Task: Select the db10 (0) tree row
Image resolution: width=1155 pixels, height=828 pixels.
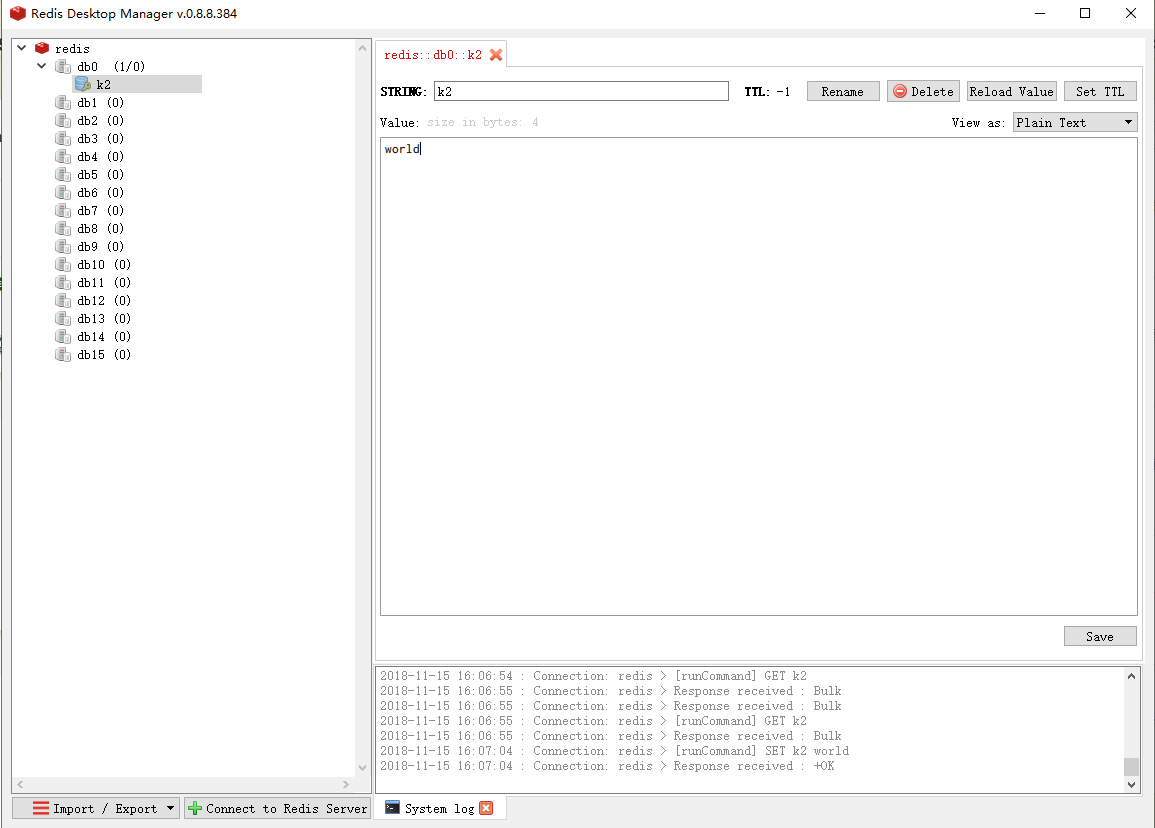Action: click(104, 264)
